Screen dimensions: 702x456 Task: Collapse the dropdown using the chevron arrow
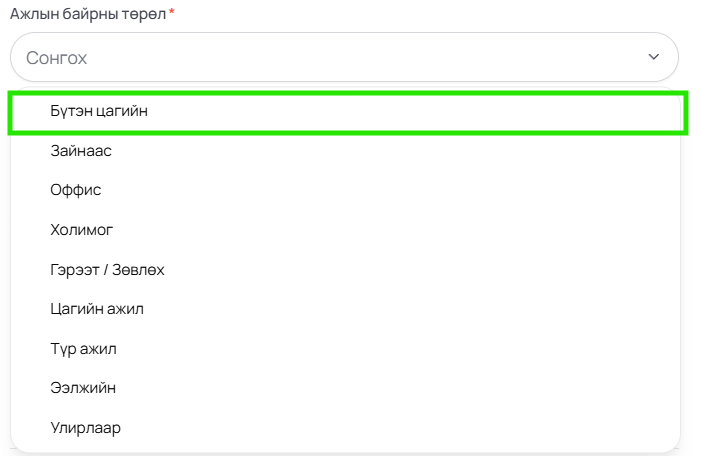pyautogui.click(x=654, y=57)
